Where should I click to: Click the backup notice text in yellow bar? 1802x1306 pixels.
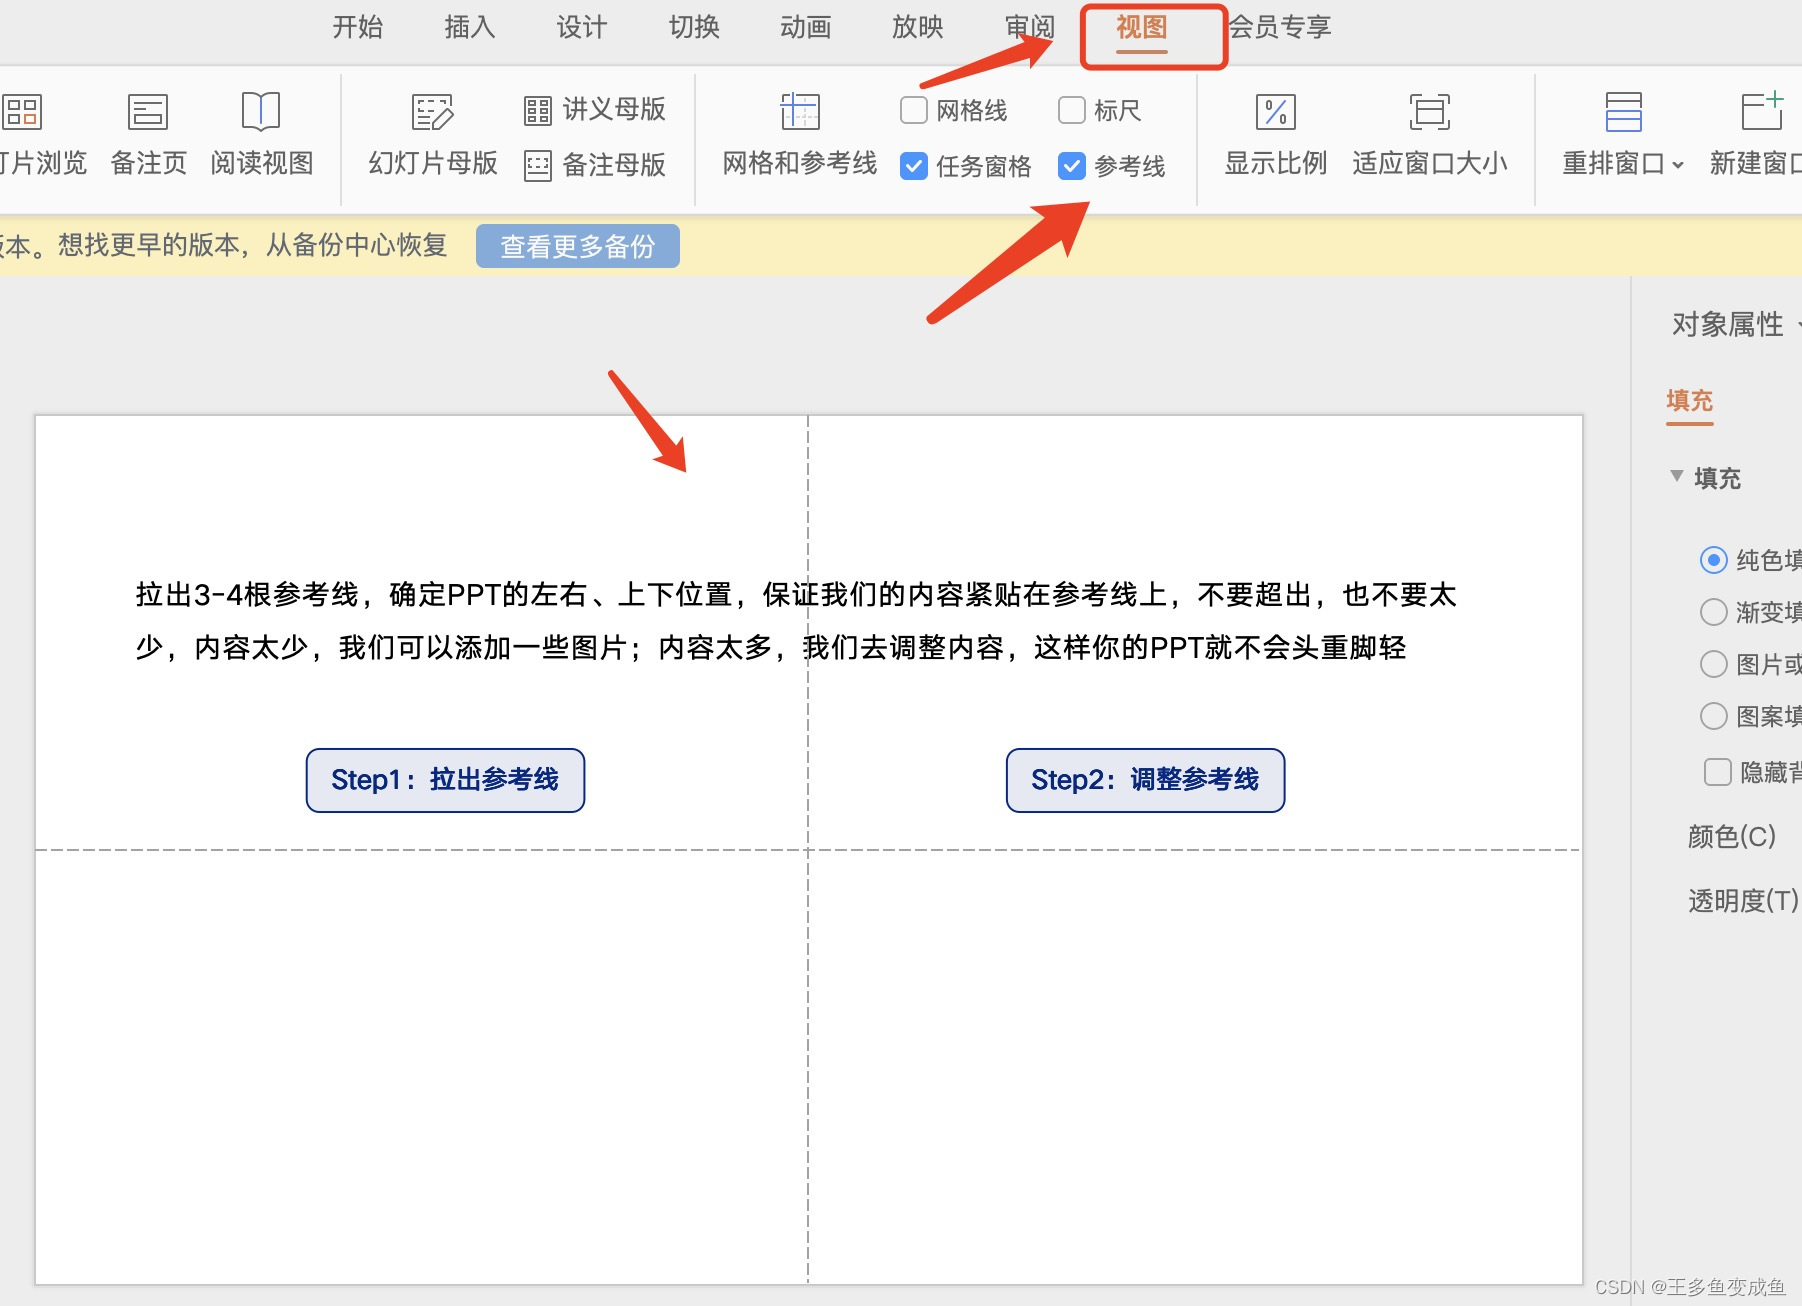[224, 245]
